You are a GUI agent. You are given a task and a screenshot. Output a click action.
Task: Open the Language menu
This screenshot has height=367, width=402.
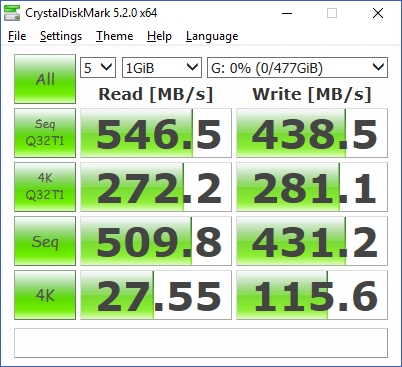[x=212, y=36]
